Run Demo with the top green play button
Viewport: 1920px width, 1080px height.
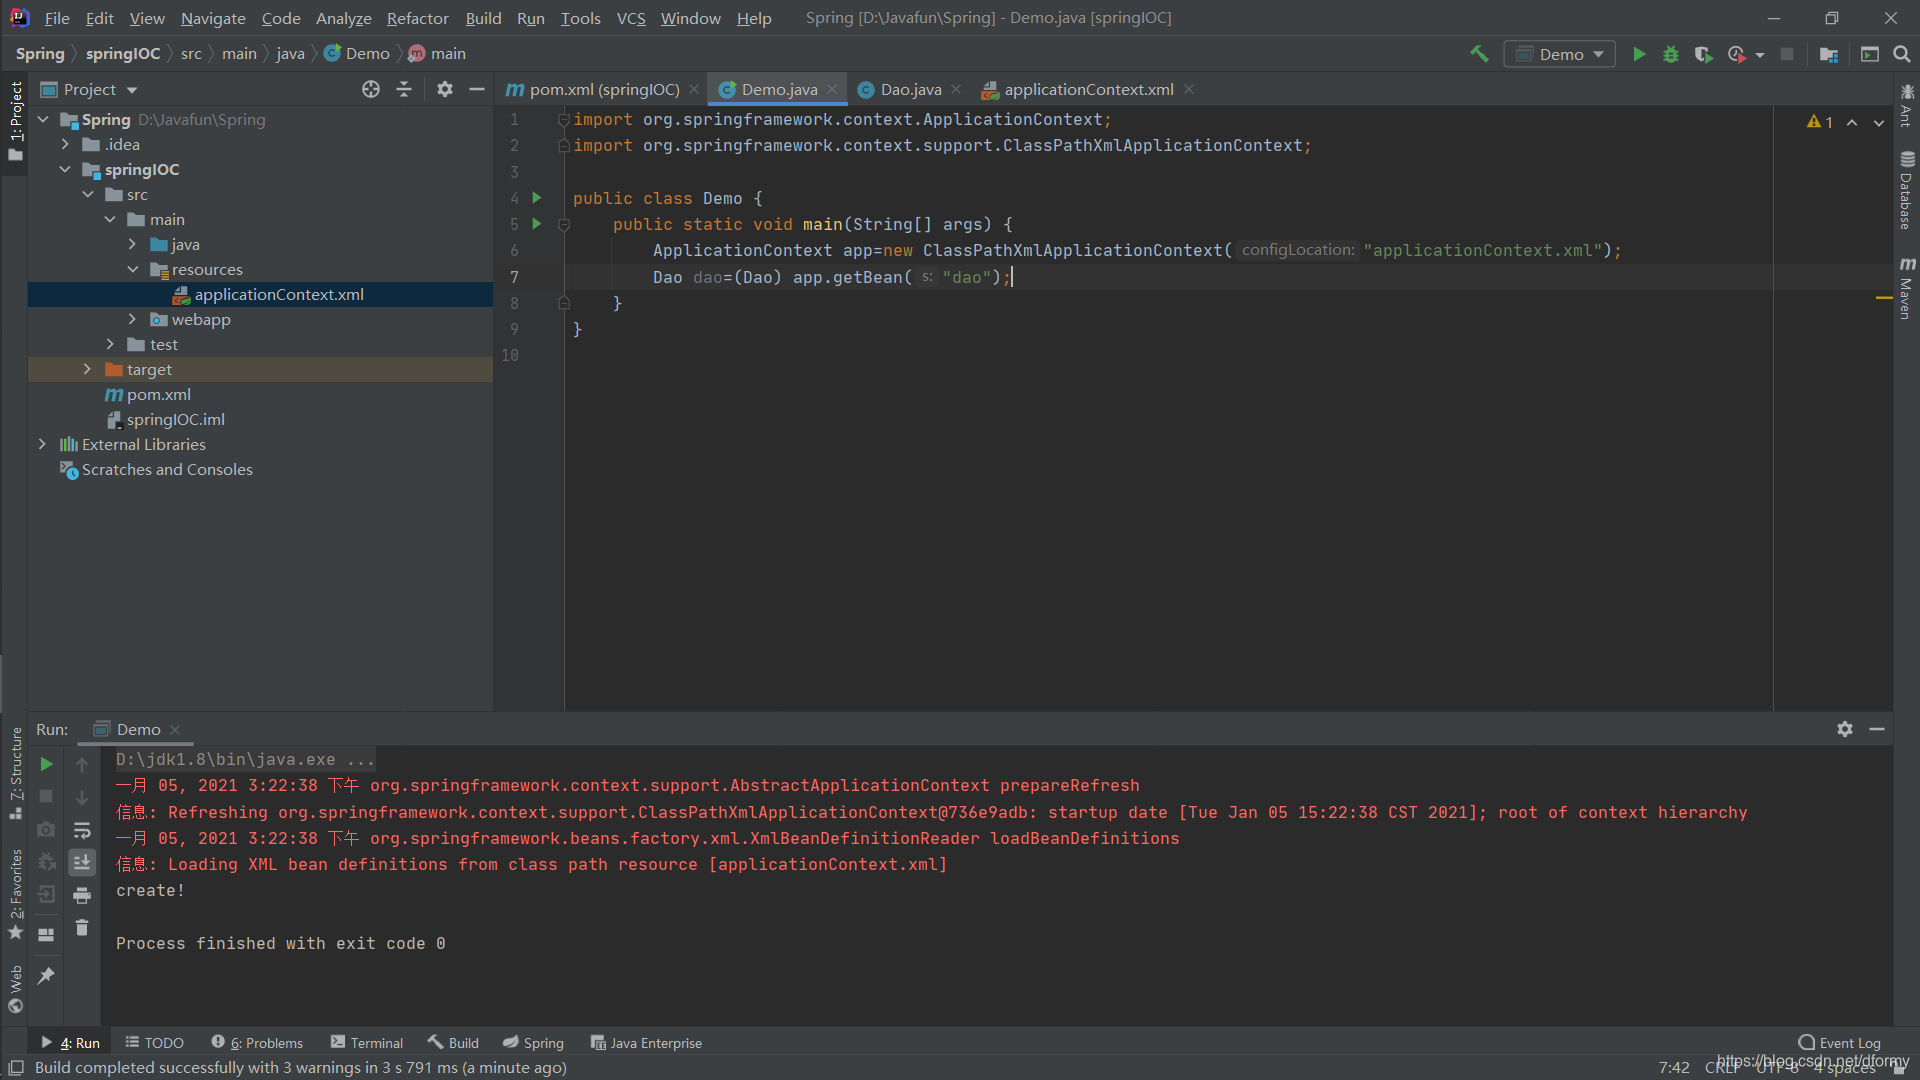tap(1639, 54)
